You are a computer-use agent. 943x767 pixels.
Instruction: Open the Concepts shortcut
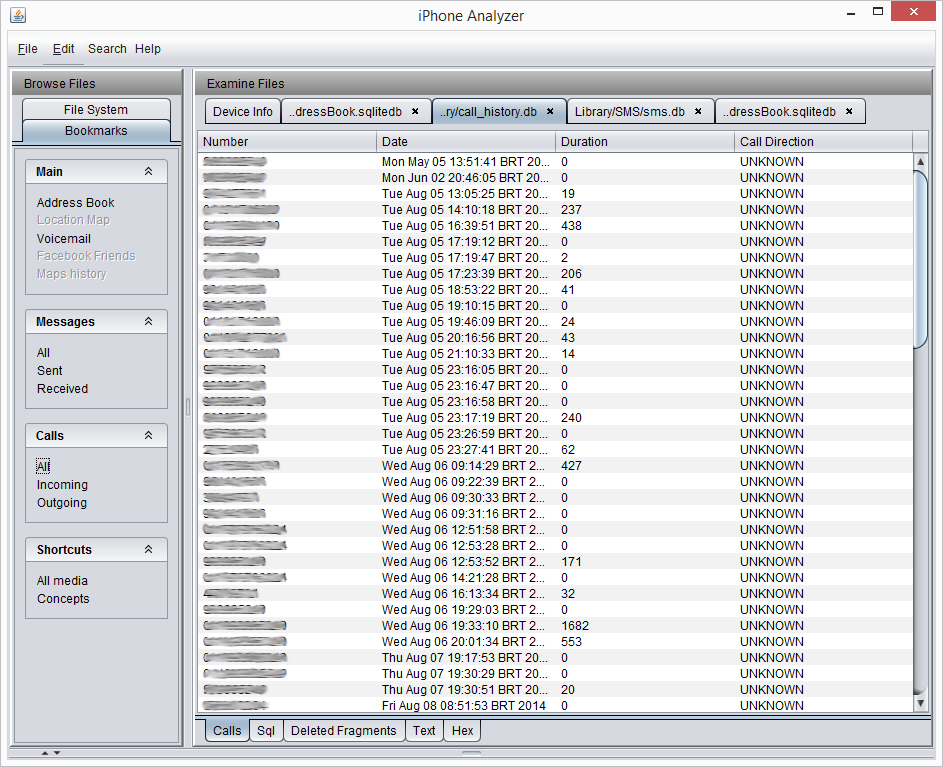pyautogui.click(x=63, y=599)
